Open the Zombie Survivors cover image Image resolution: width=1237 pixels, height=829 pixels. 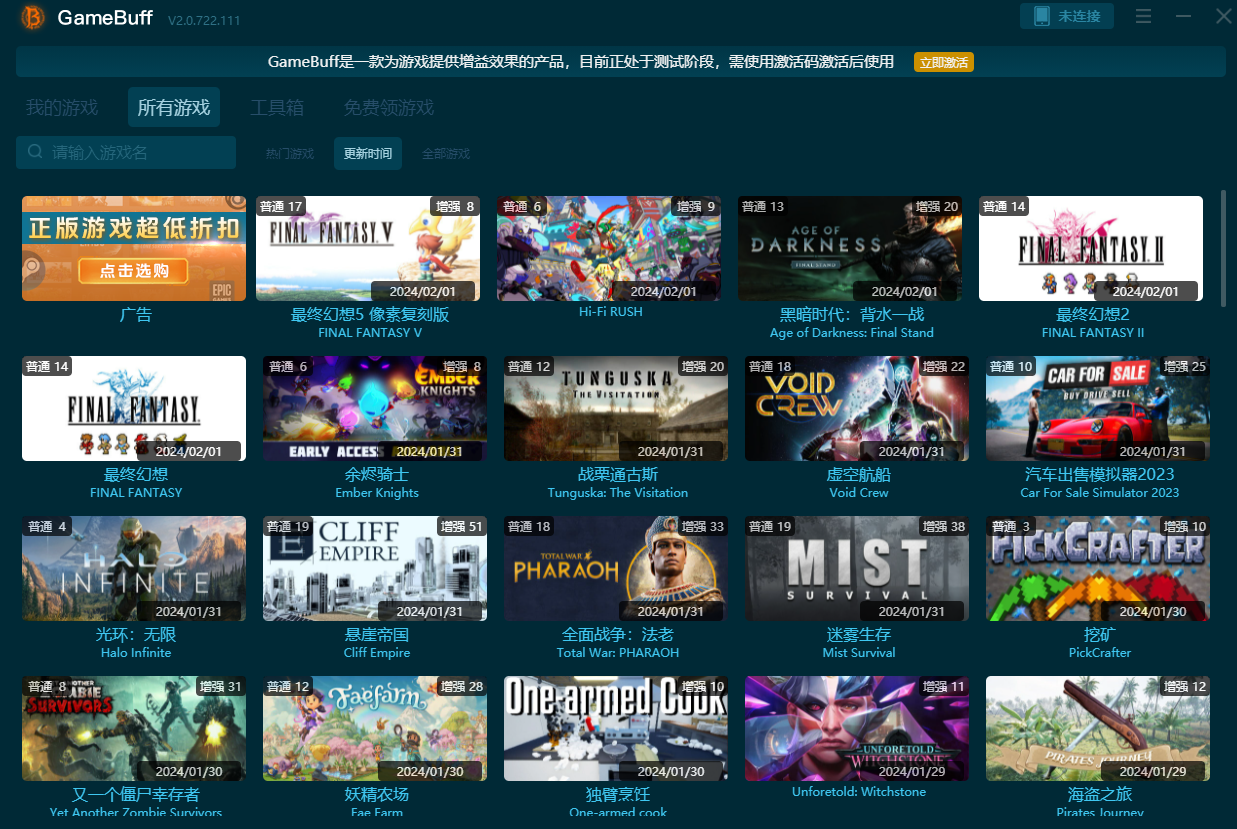pyautogui.click(x=134, y=728)
